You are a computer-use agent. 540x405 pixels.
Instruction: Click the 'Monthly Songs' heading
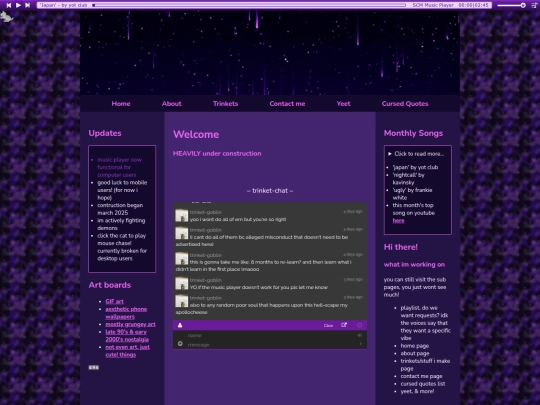413,133
